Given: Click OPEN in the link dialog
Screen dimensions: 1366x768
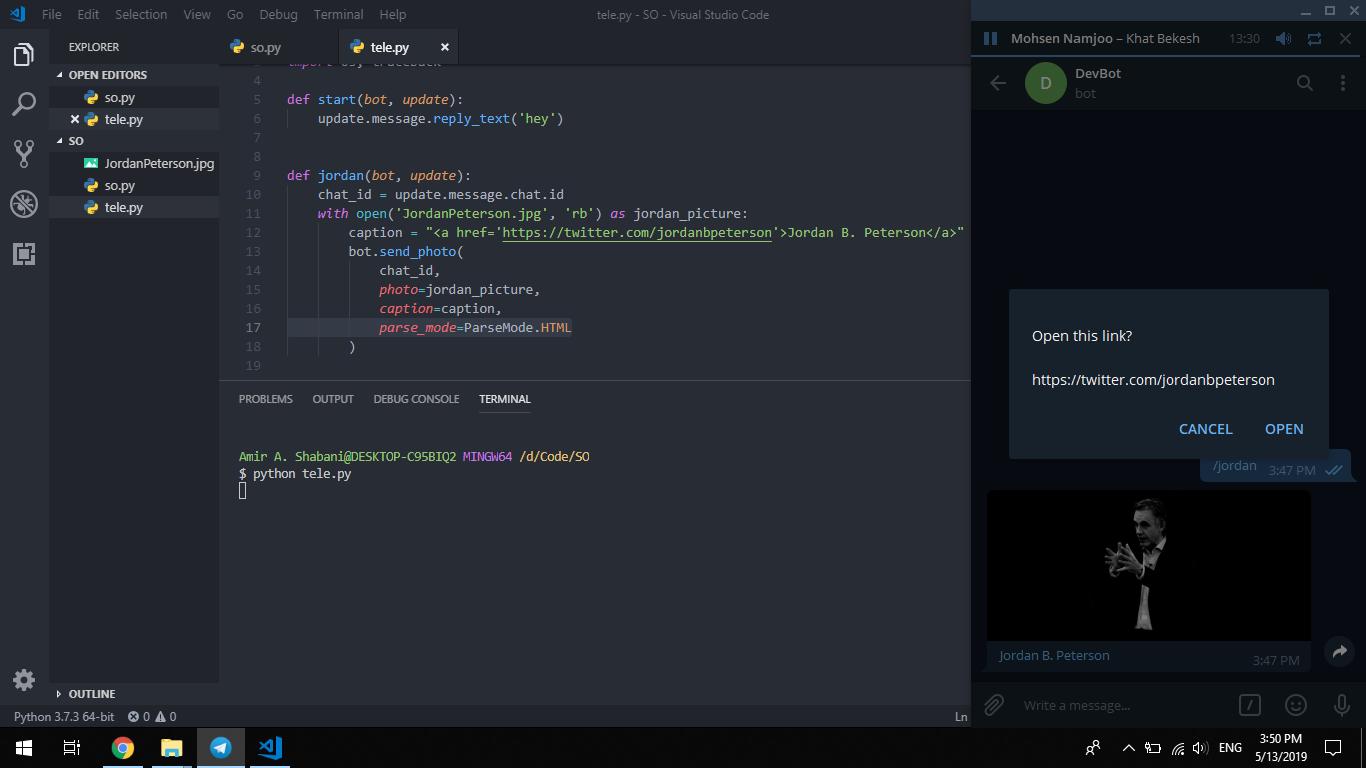Looking at the screenshot, I should (x=1283, y=428).
